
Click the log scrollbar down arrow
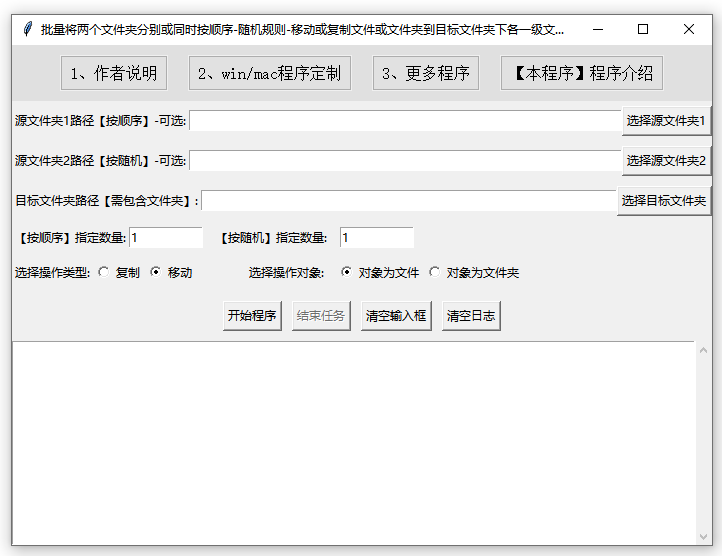tap(703, 537)
